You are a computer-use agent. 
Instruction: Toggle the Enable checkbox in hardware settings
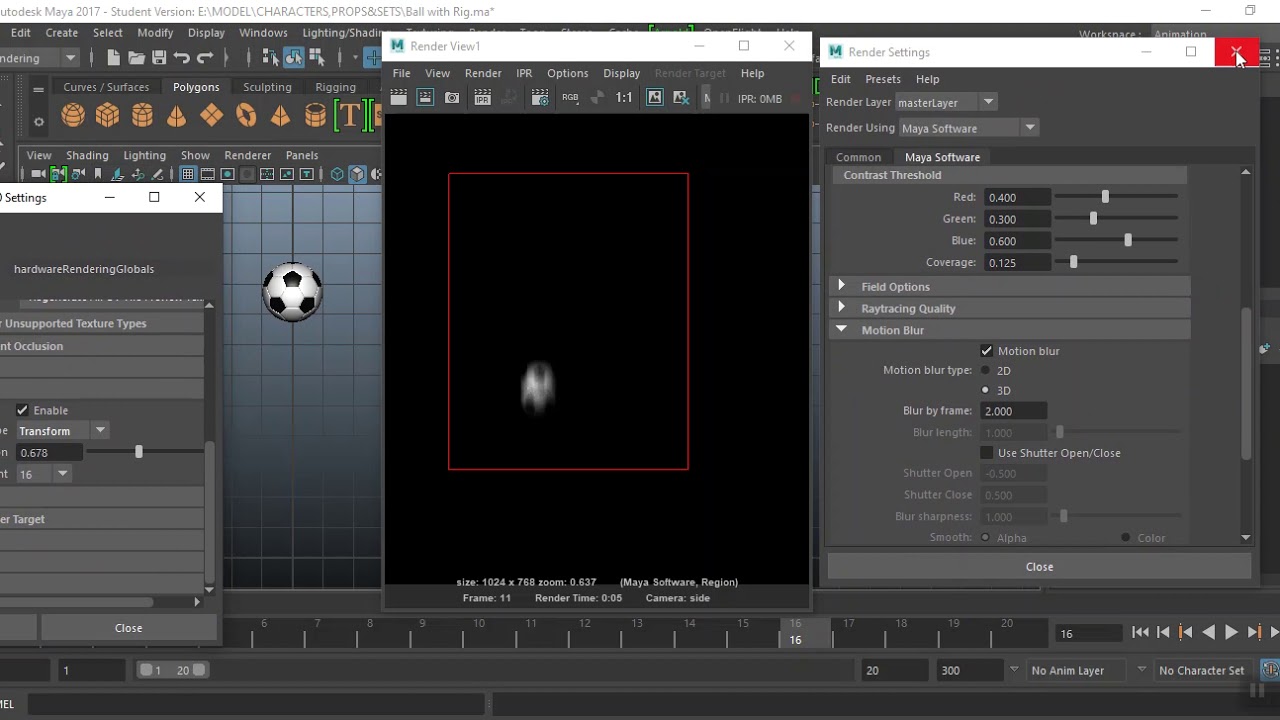click(x=22, y=410)
